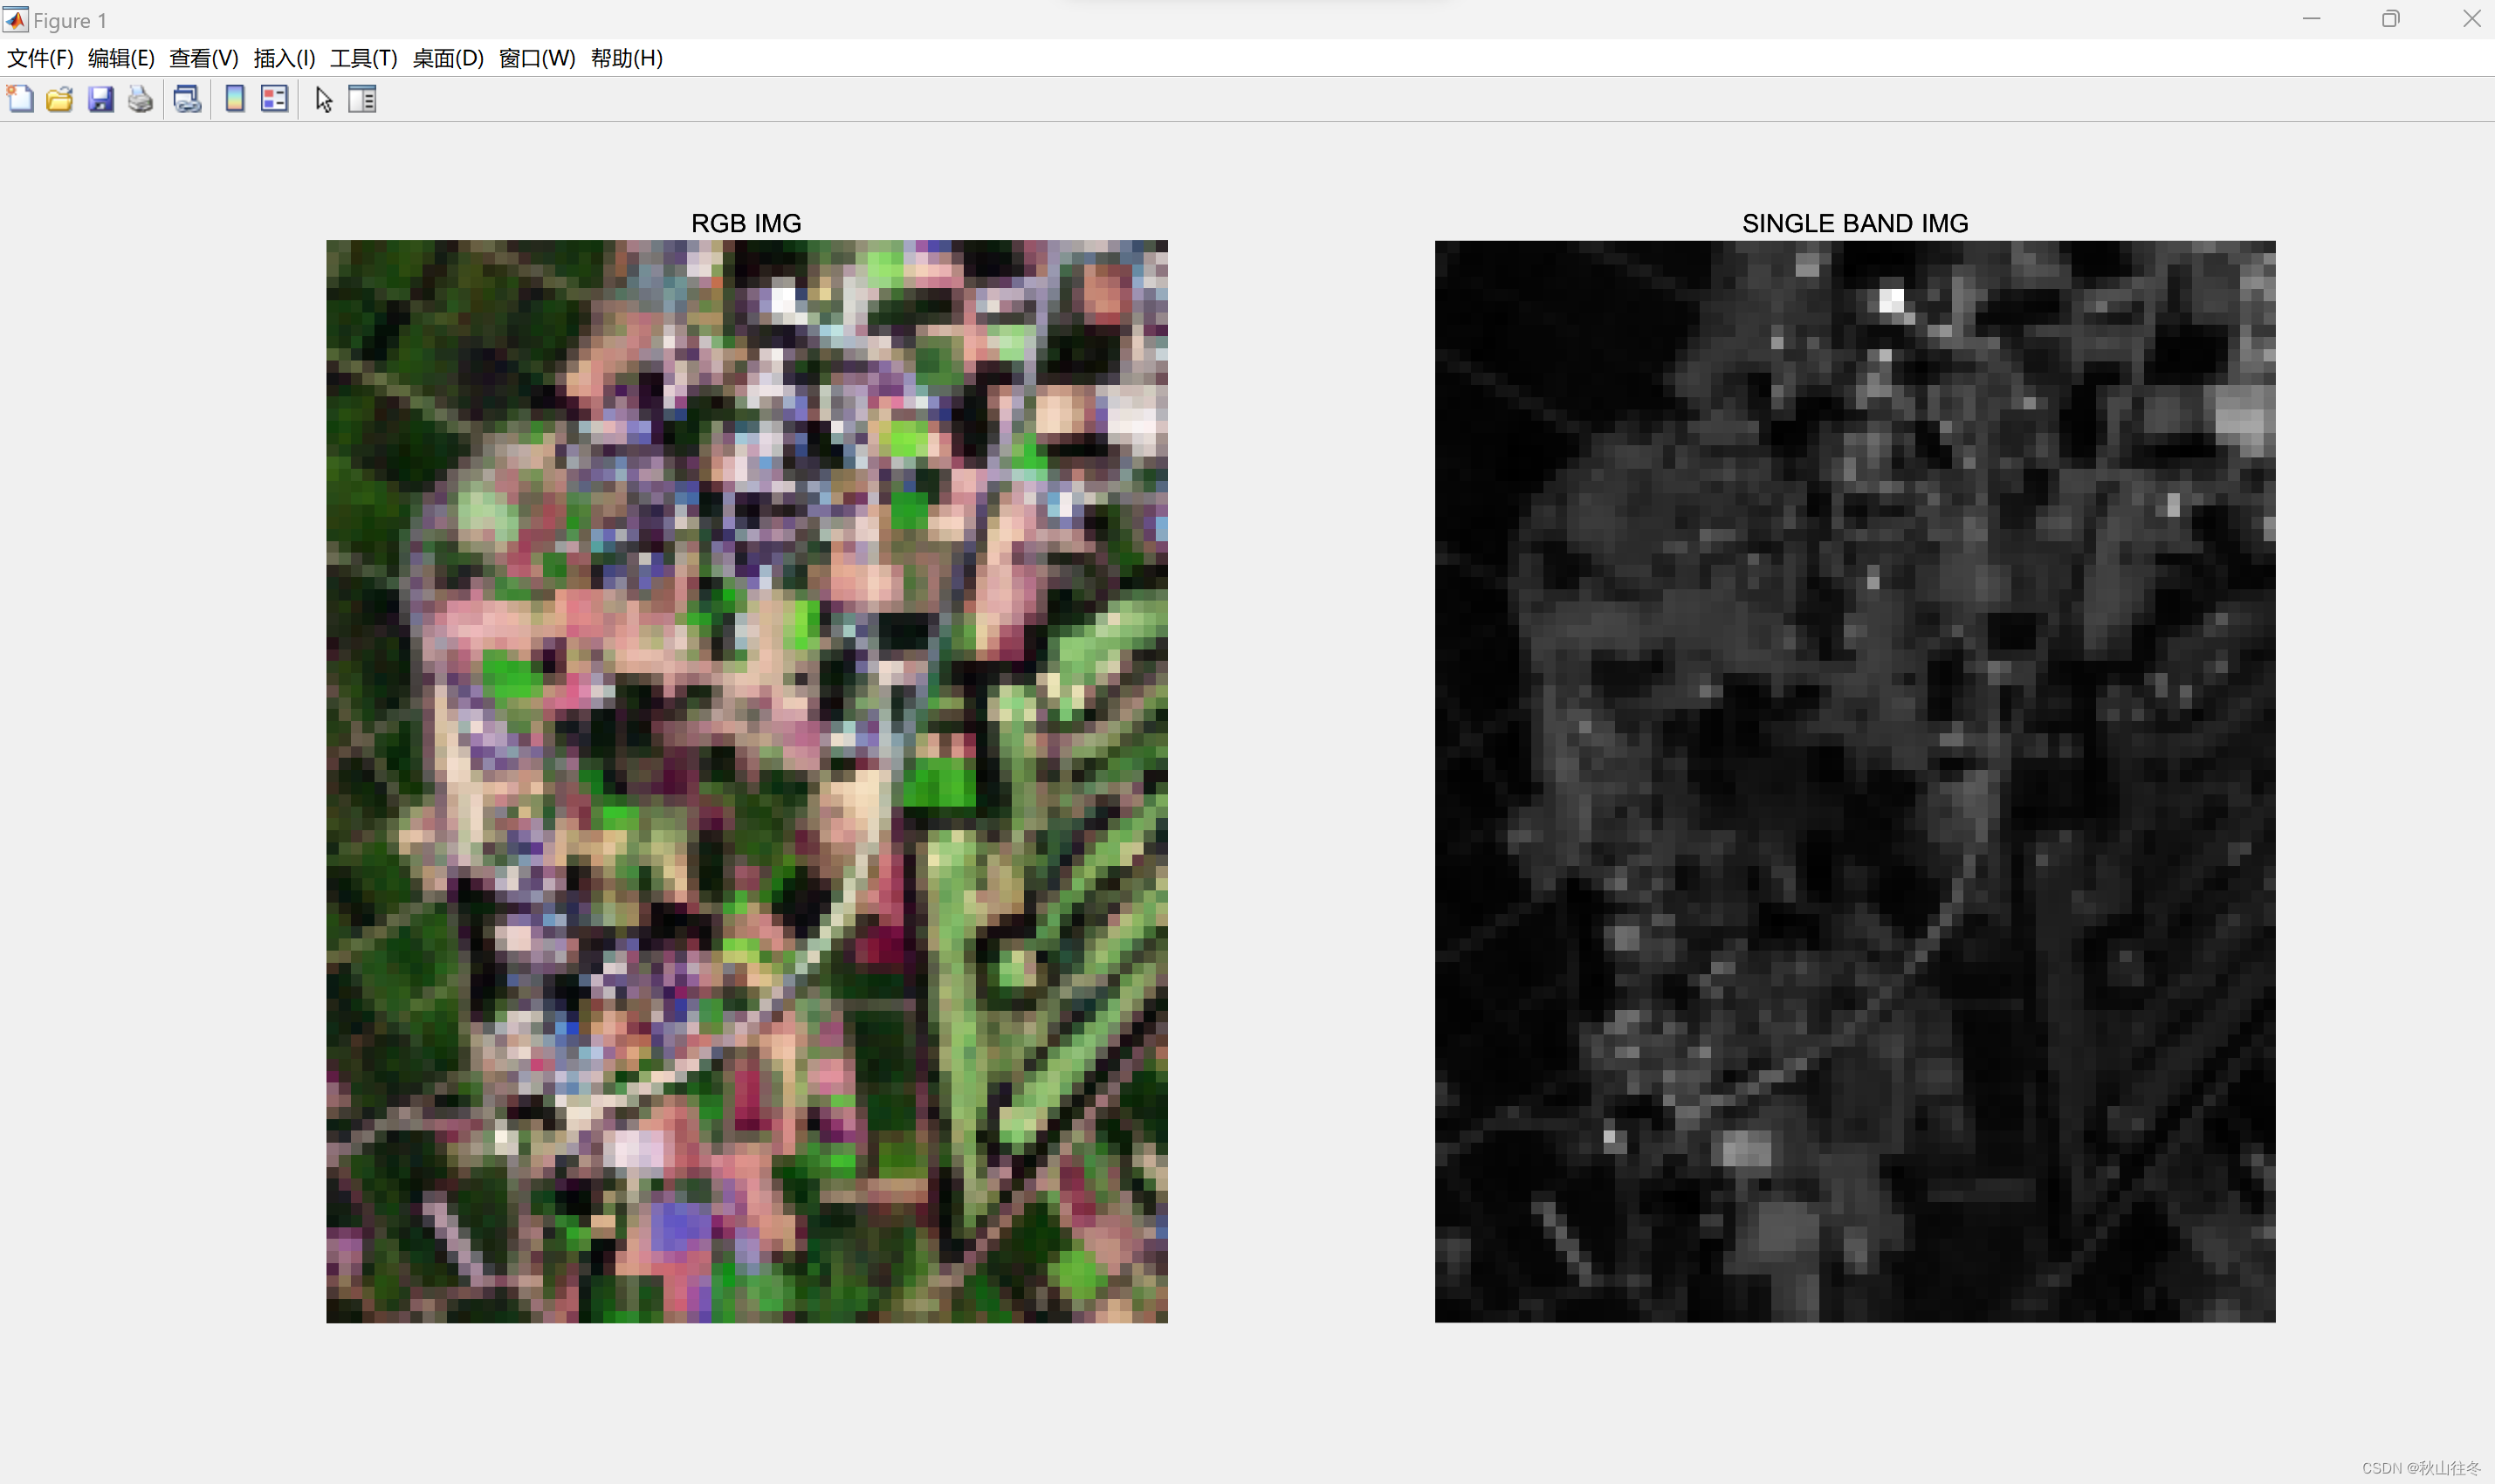Save the figure with the floppy icon
The image size is (2495, 1484).
[x=101, y=99]
